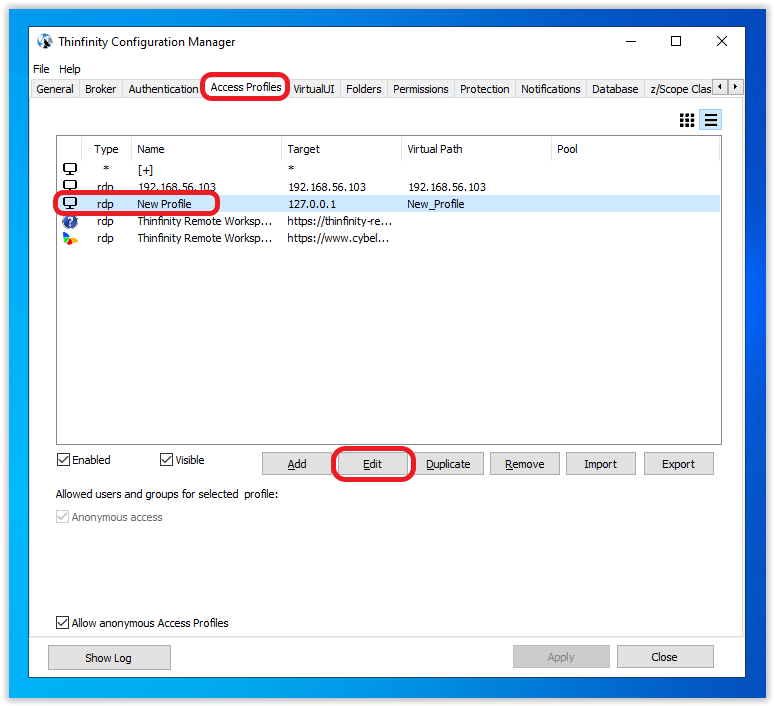
Task: Select the [+] profile row
Action: [388, 170]
